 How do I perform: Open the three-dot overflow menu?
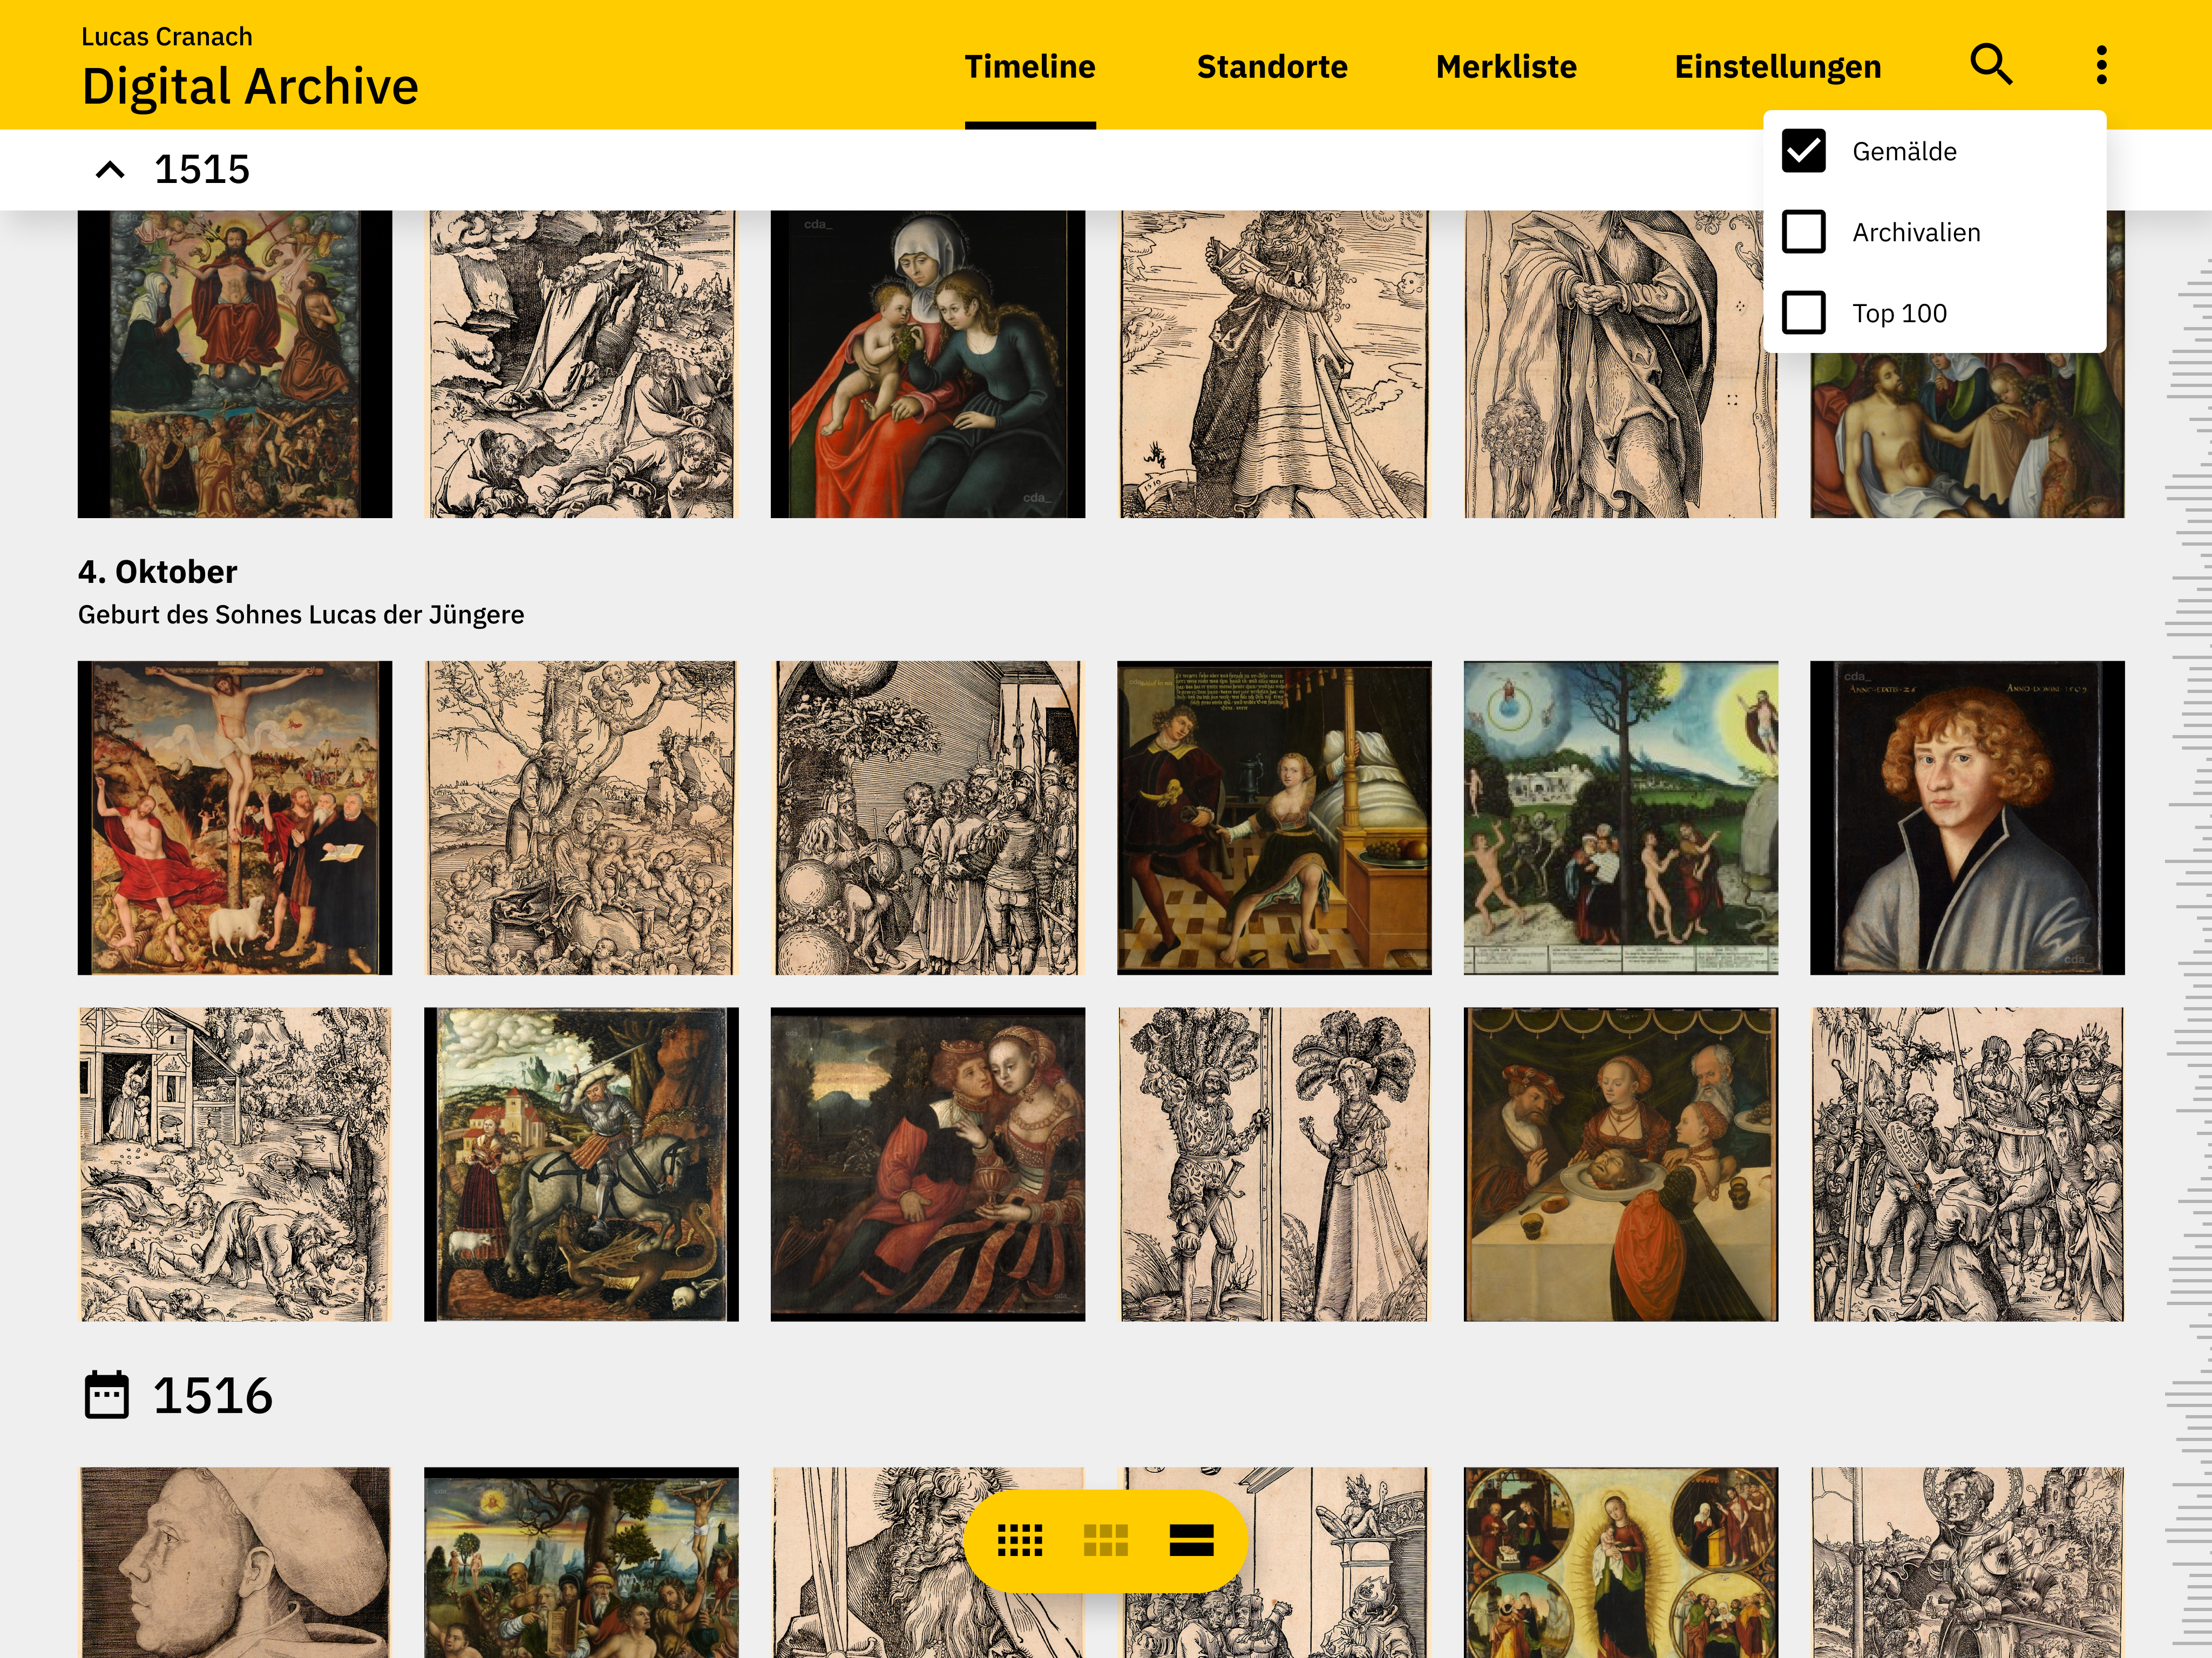point(2101,65)
